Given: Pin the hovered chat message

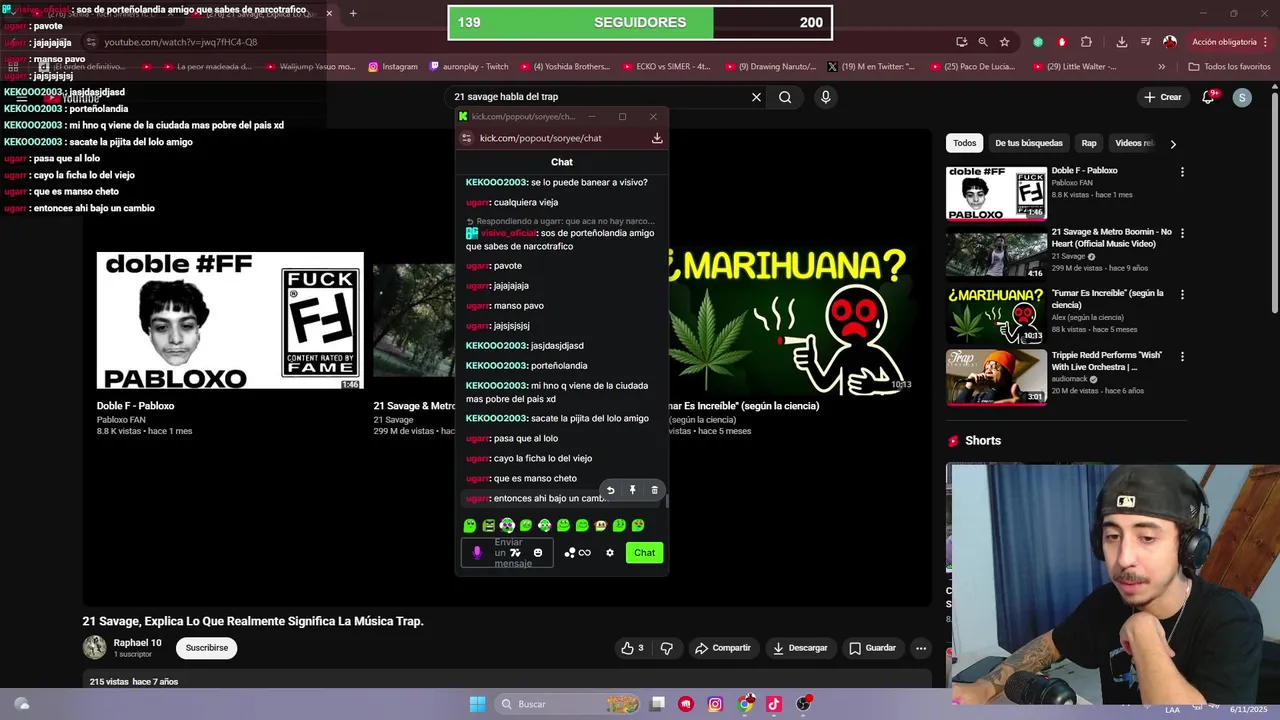Looking at the screenshot, I should 632,490.
